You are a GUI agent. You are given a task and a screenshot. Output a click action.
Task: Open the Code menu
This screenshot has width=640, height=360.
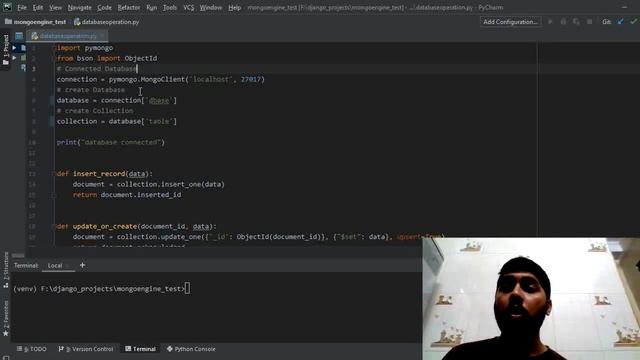(x=104, y=7)
